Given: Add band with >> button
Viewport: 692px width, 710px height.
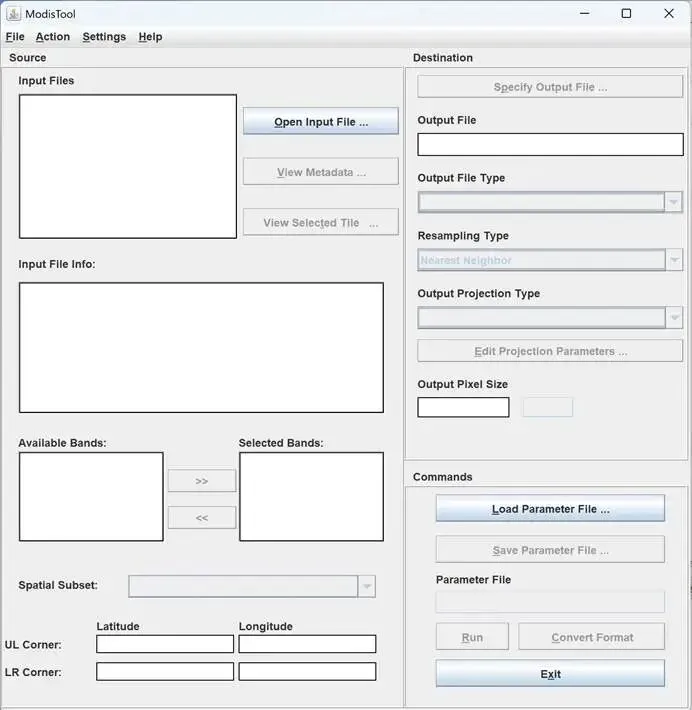Looking at the screenshot, I should pyautogui.click(x=202, y=481).
